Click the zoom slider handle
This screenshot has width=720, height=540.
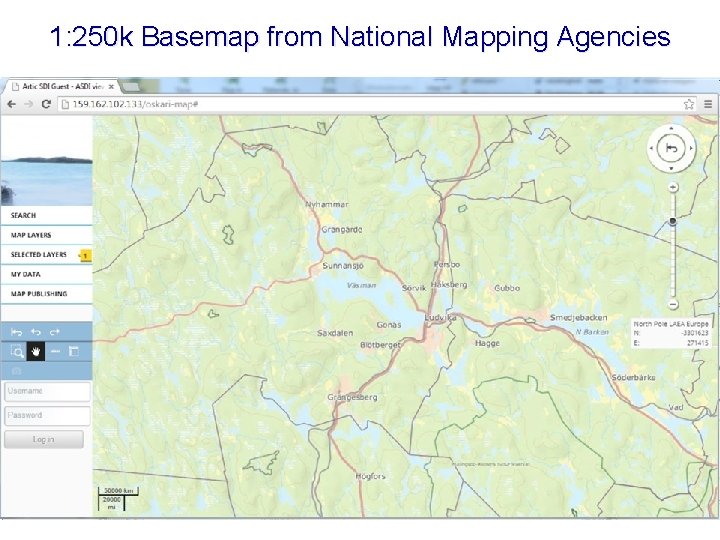click(x=673, y=222)
